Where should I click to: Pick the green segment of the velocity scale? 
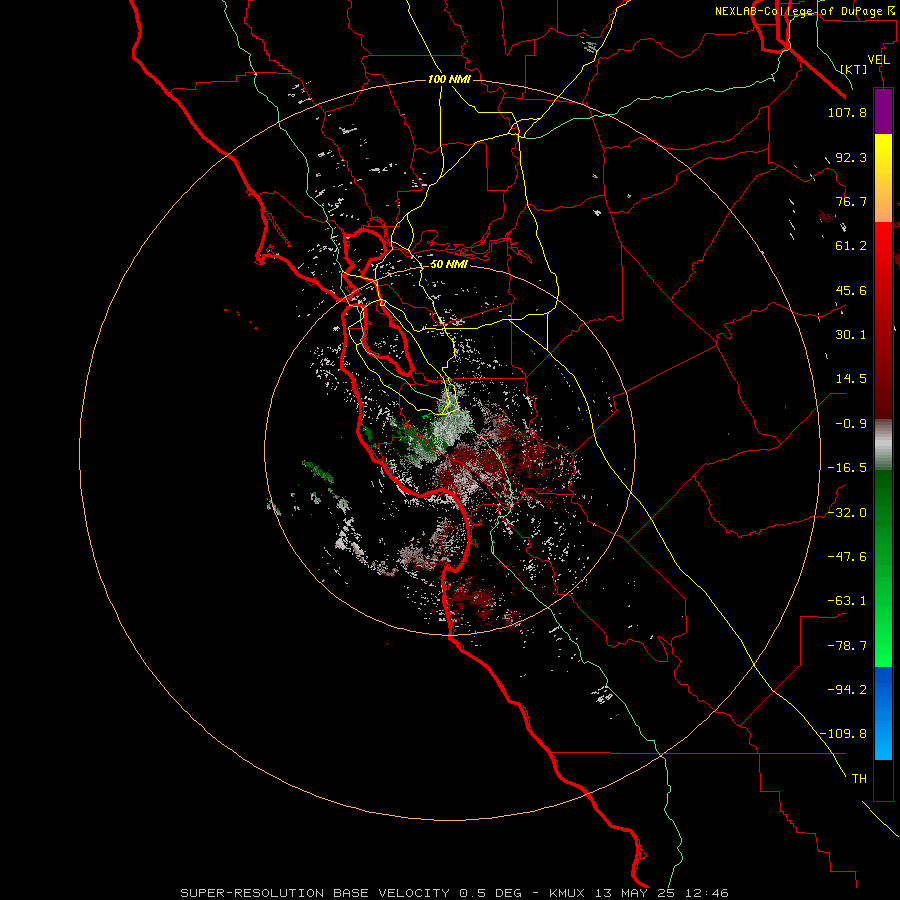(883, 568)
